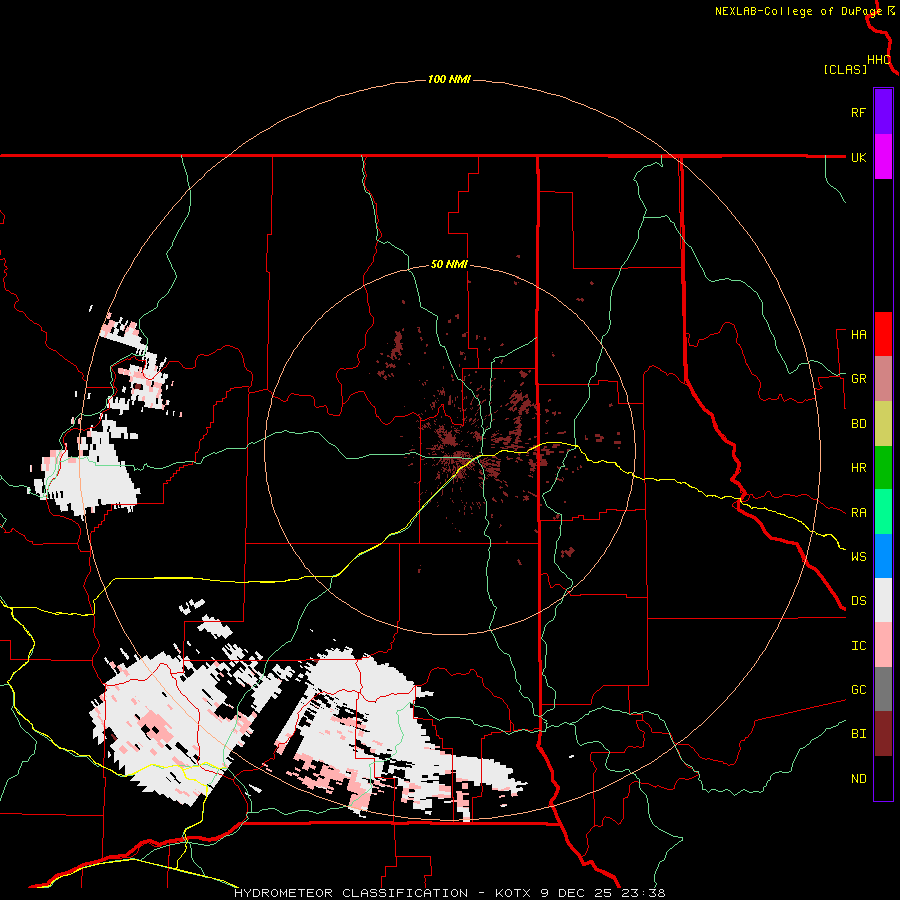Viewport: 900px width, 900px height.
Task: Click the "9 DEC 25 23:38" timestamp
Action: [603, 893]
